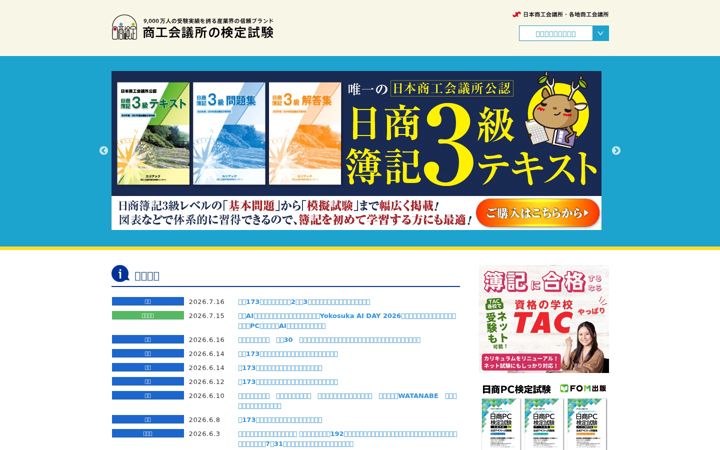Click the blue category tag for 2026.6.3
The width and height of the screenshot is (720, 450).
[x=148, y=433]
